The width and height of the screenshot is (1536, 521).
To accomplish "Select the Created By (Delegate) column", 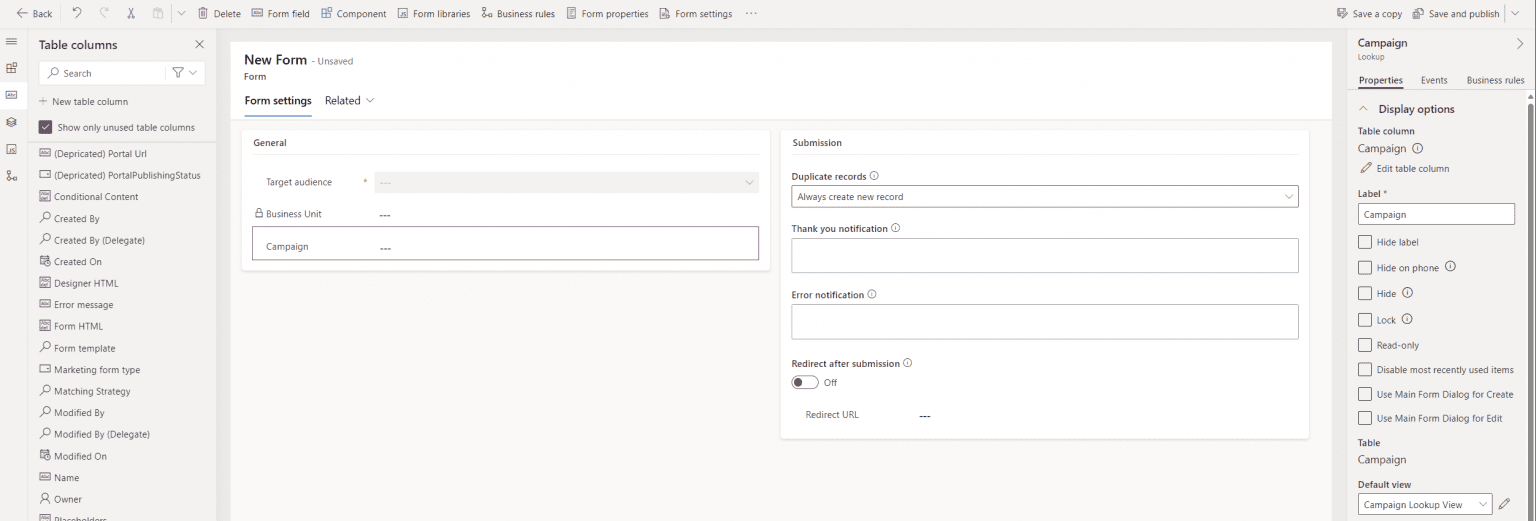I will (92, 240).
